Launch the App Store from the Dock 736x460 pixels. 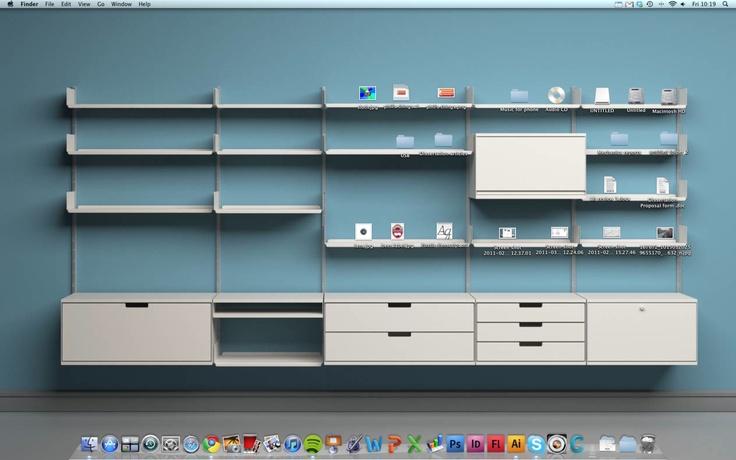110,444
